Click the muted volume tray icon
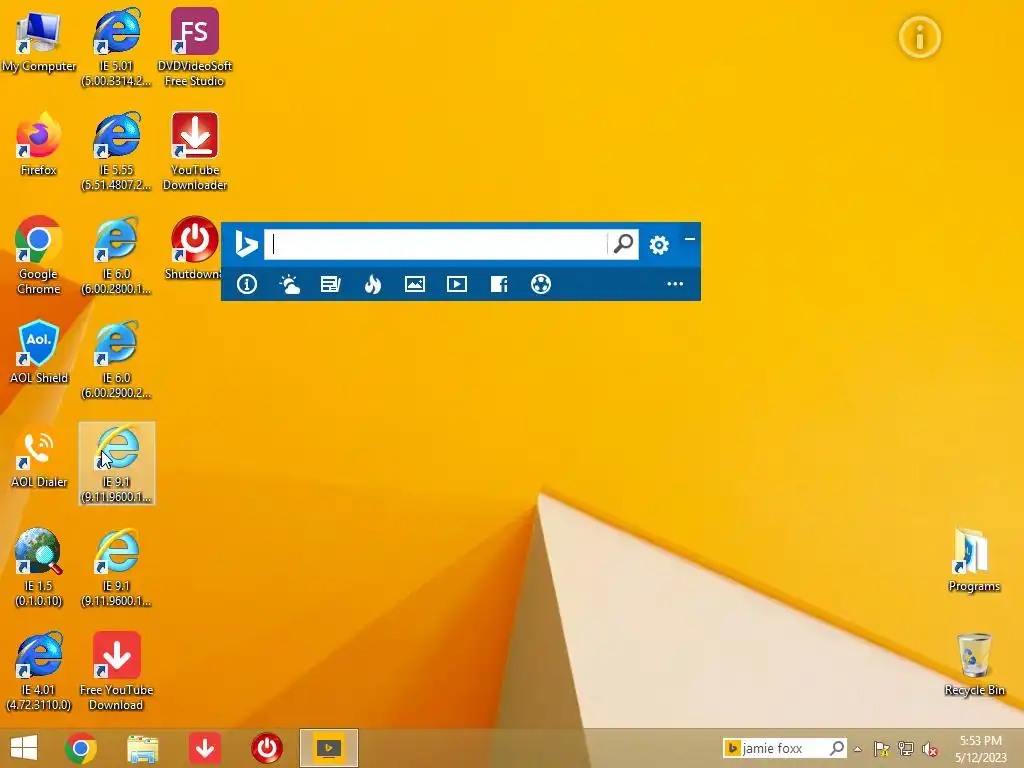 pos(930,749)
